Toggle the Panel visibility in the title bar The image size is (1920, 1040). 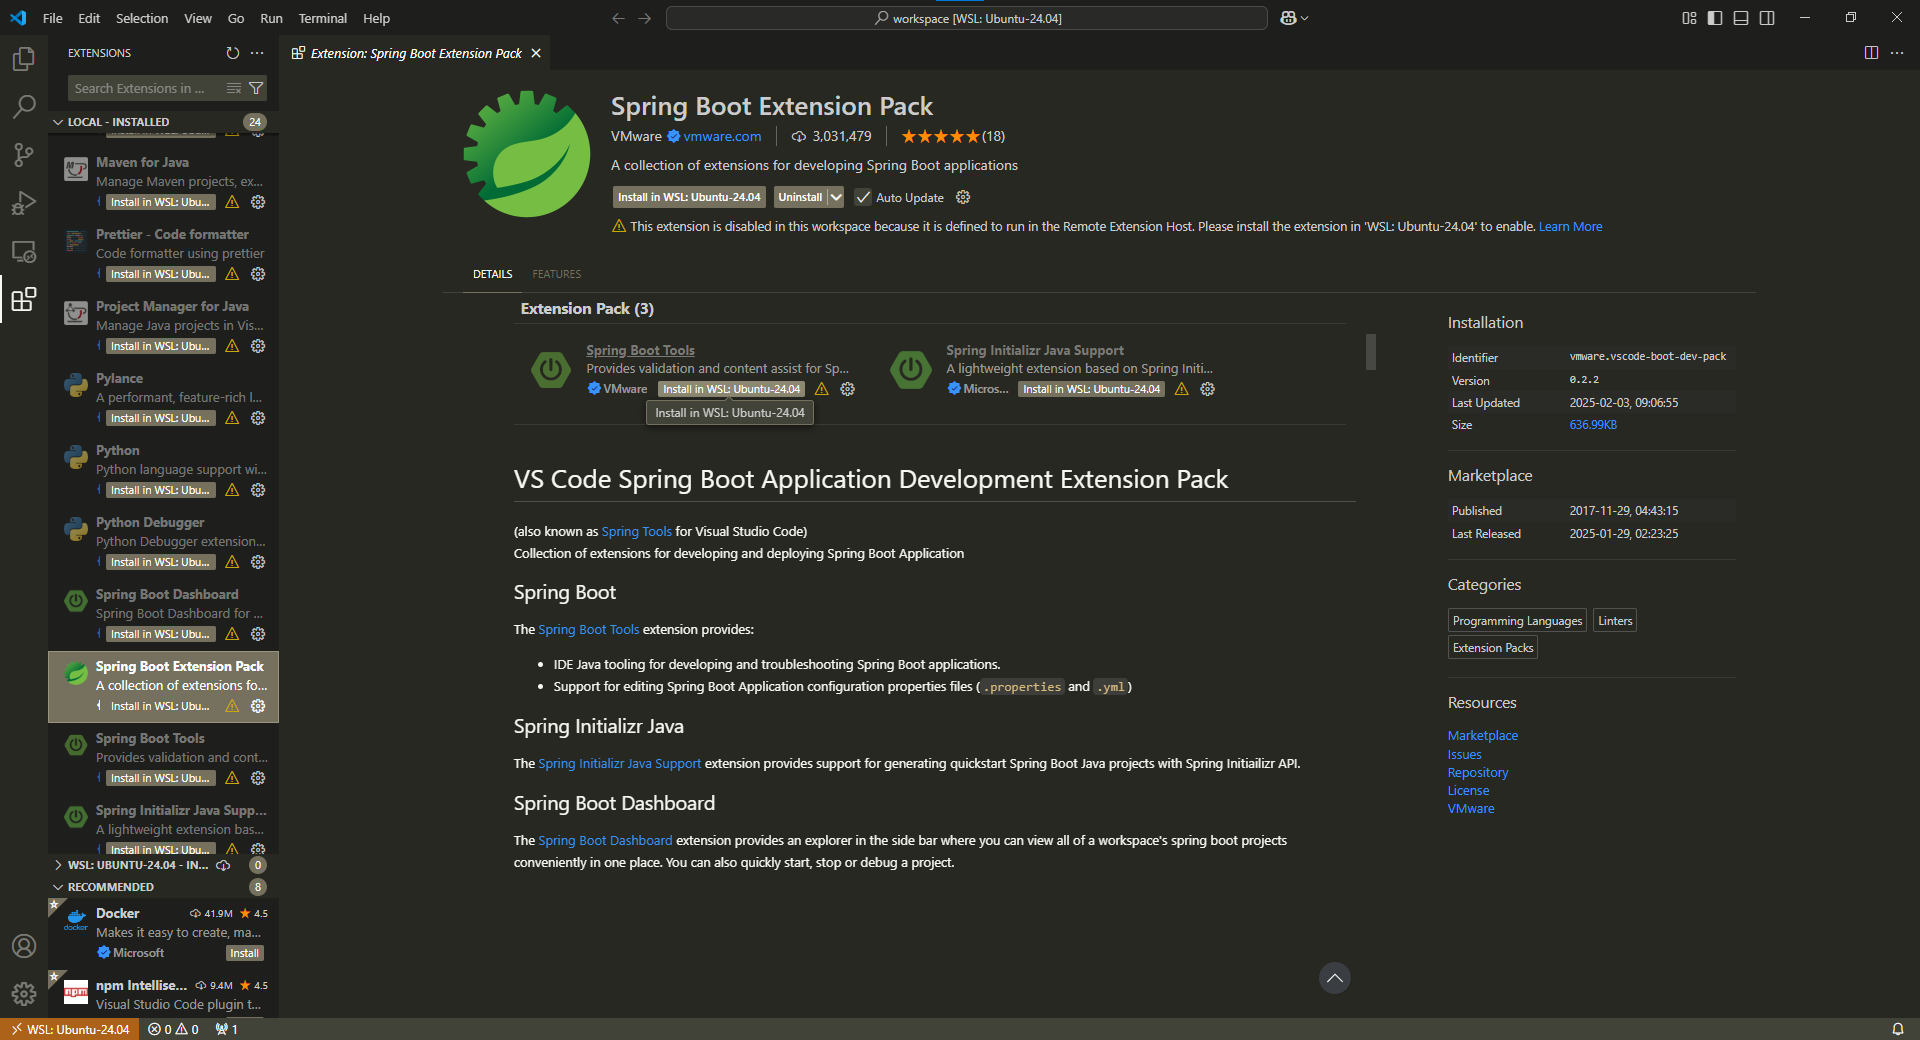tap(1741, 18)
